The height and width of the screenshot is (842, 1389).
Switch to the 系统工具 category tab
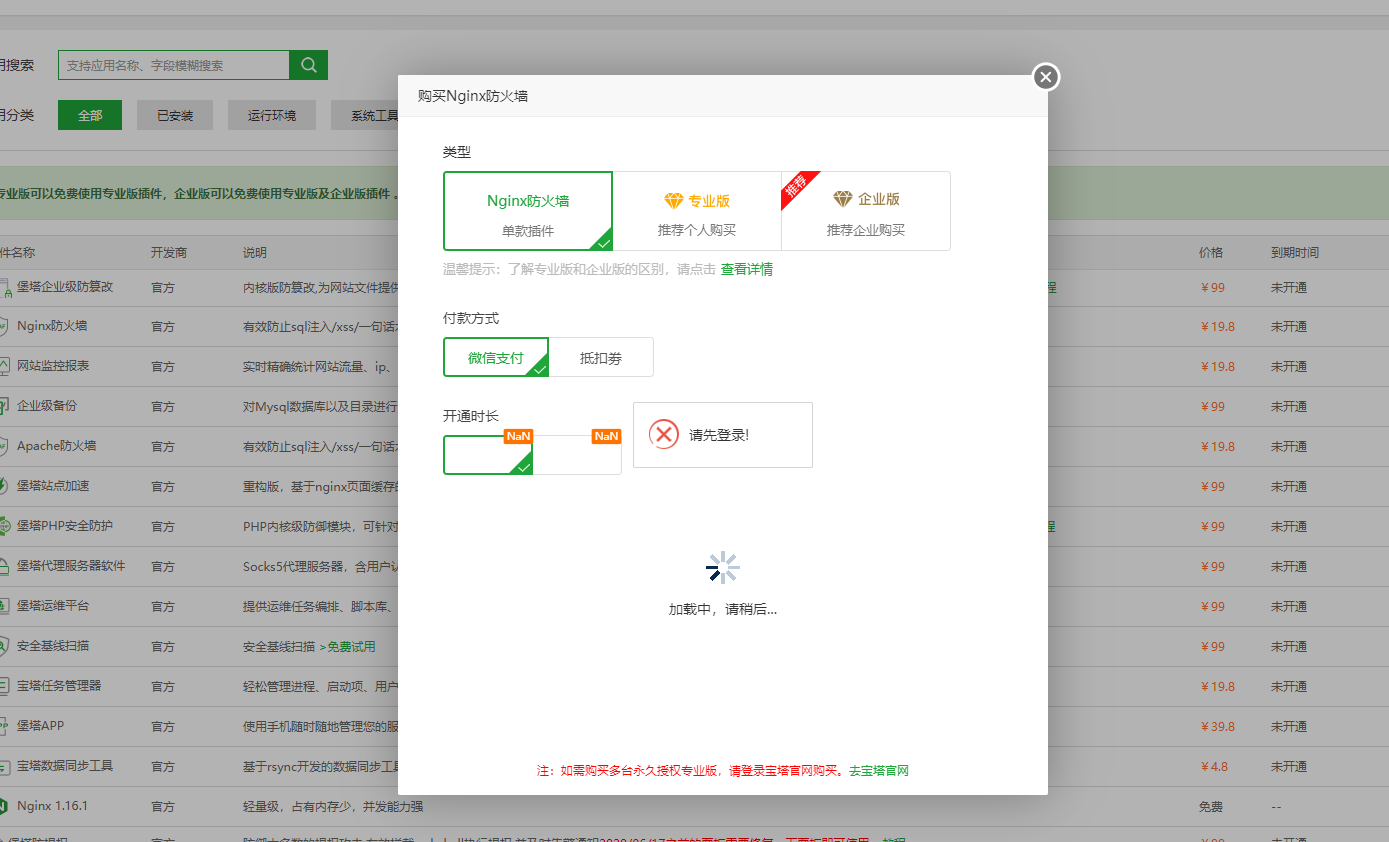click(365, 115)
